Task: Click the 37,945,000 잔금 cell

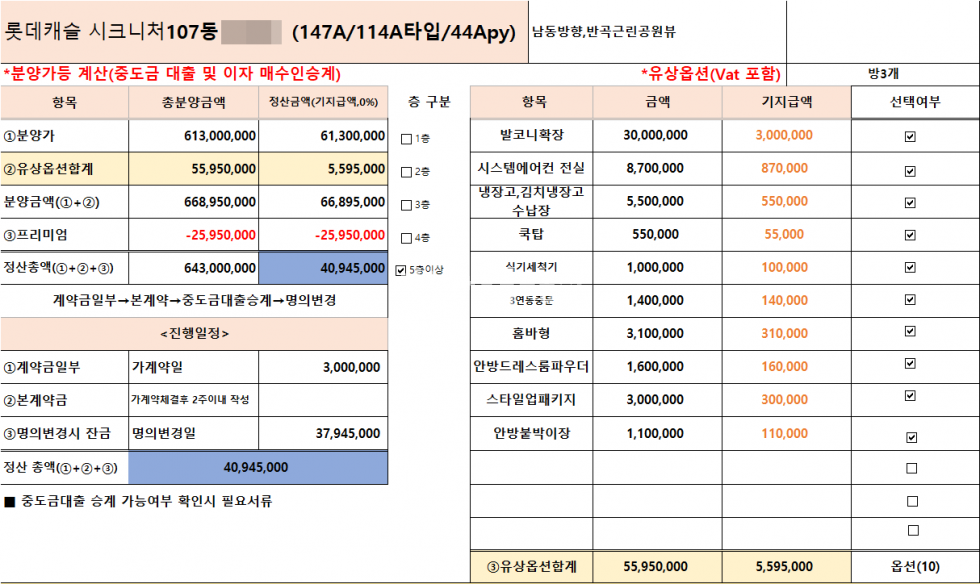Action: coord(323,433)
